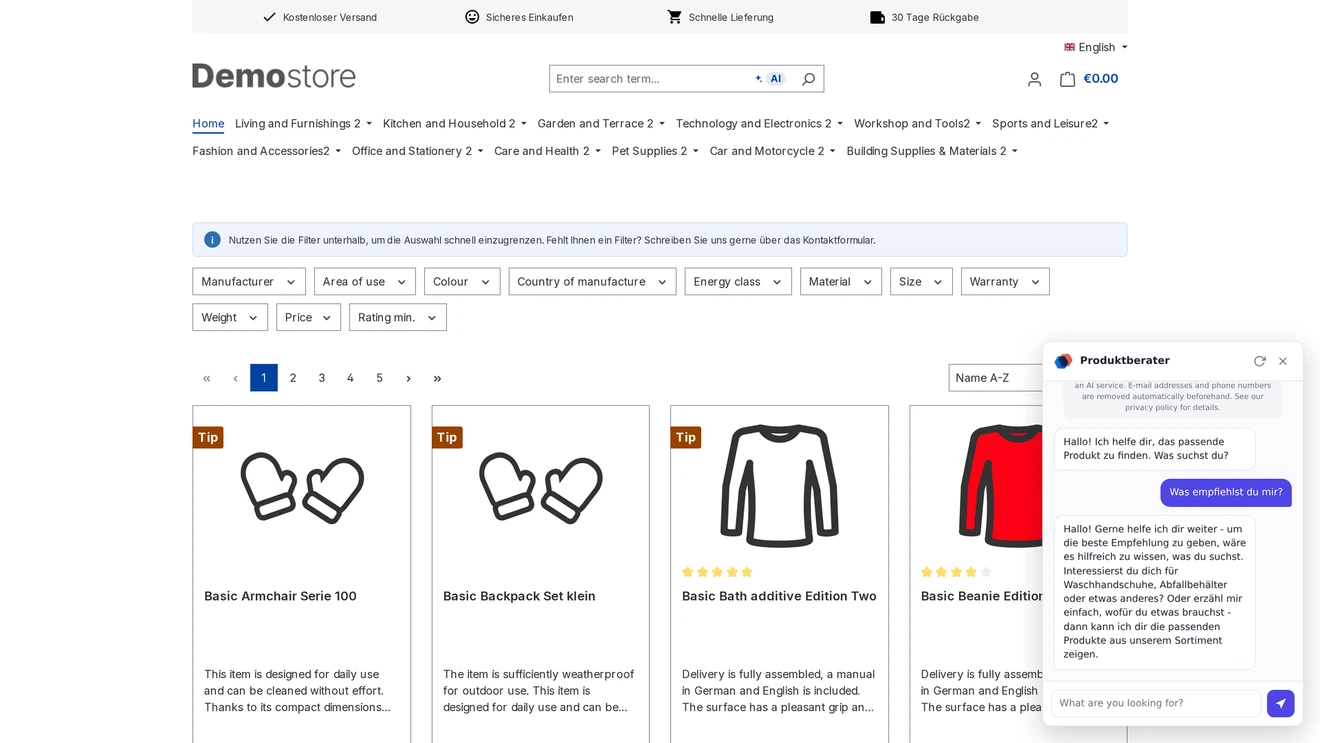Click the first page double arrow
Viewport: 1320px width, 743px height.
coord(207,378)
